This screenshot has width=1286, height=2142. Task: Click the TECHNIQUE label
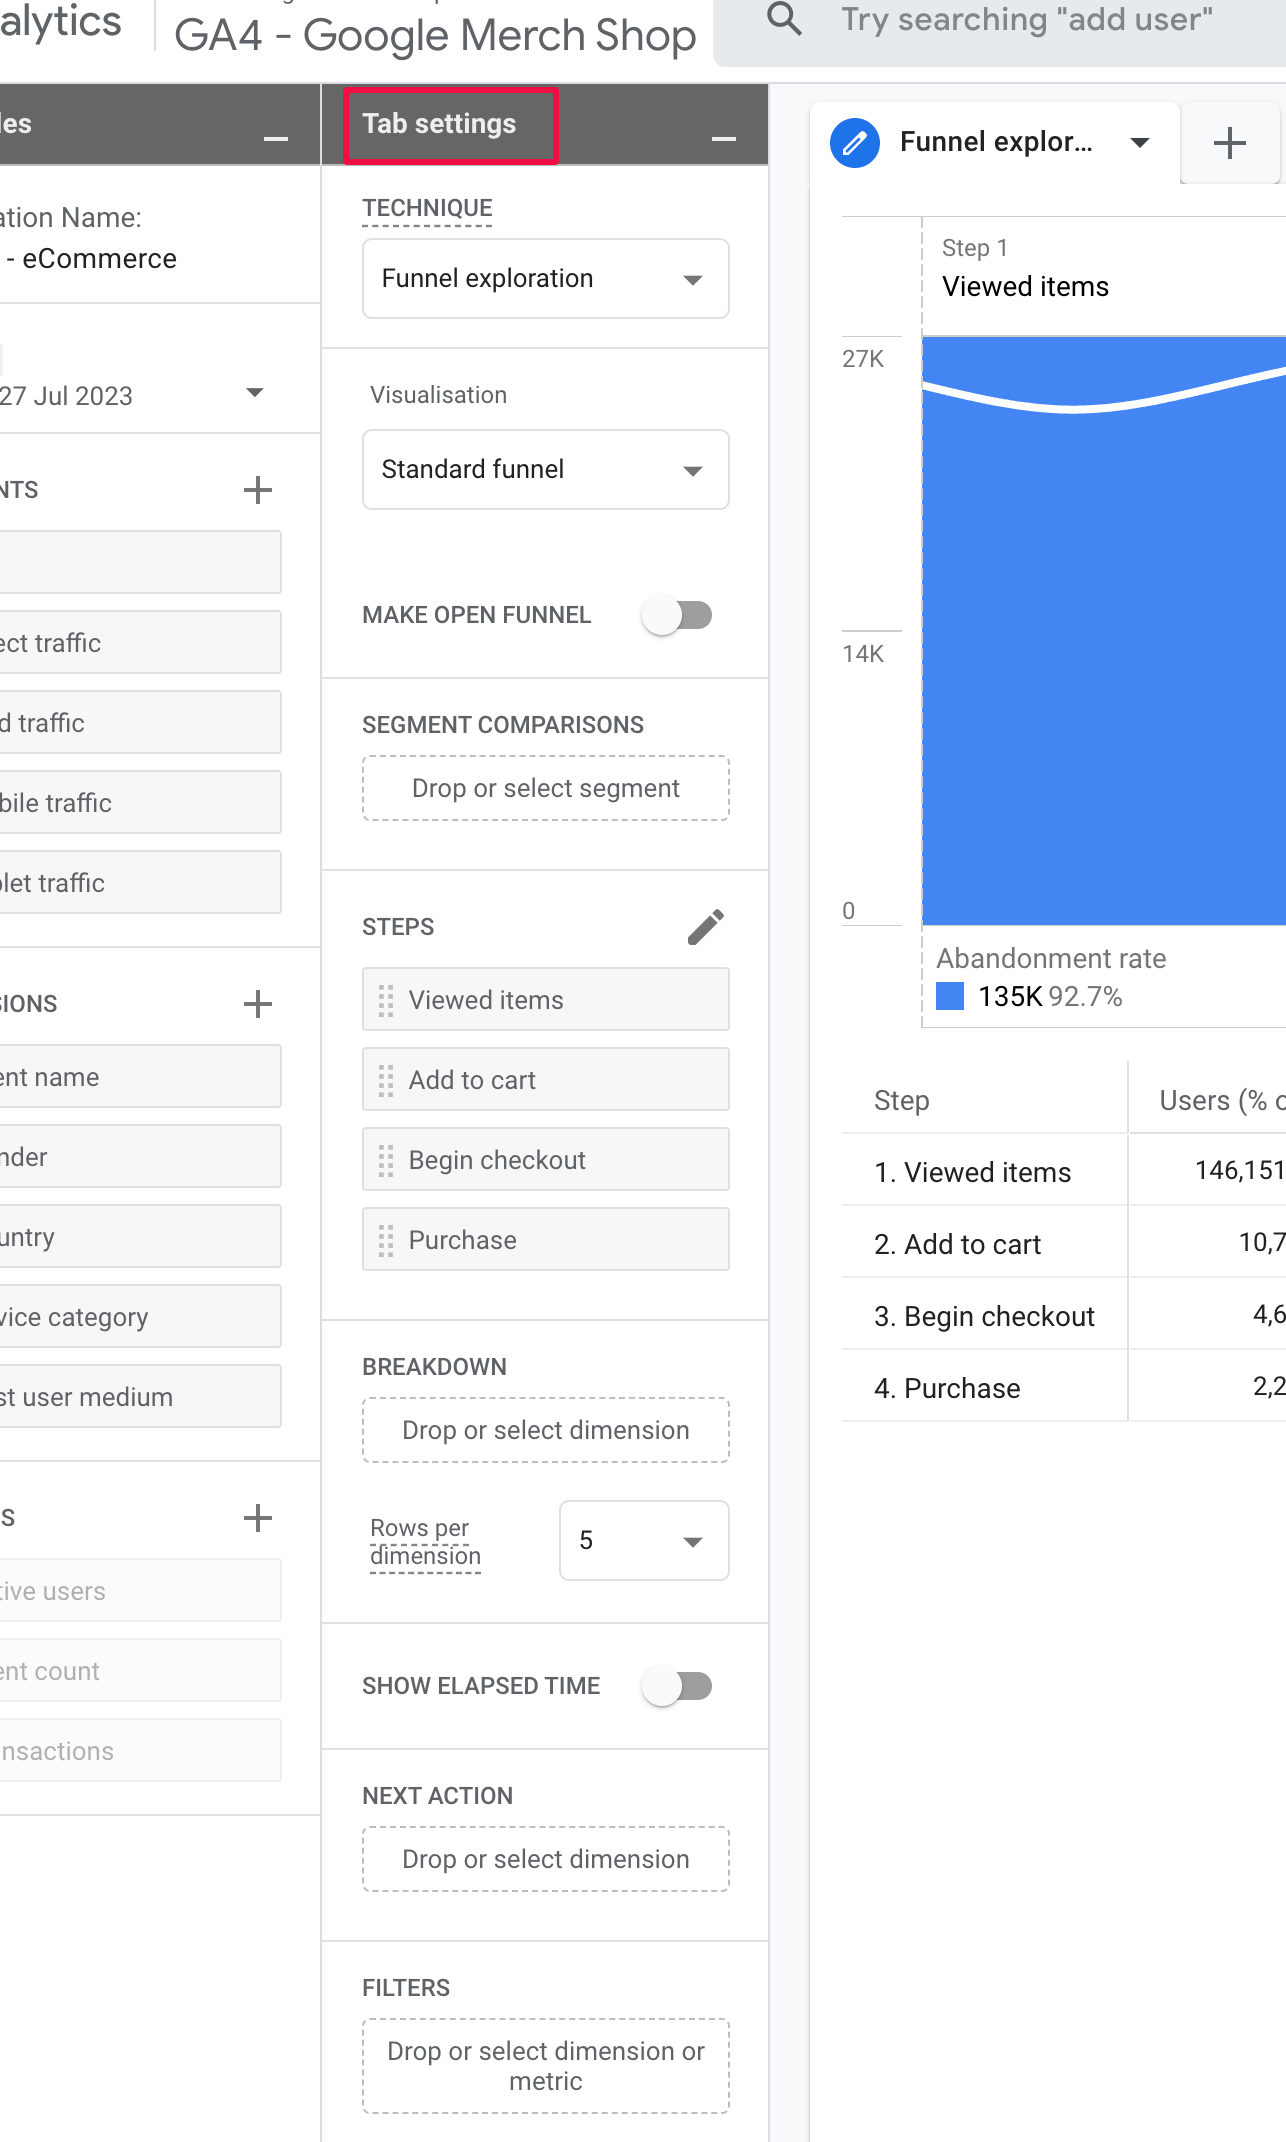(427, 208)
